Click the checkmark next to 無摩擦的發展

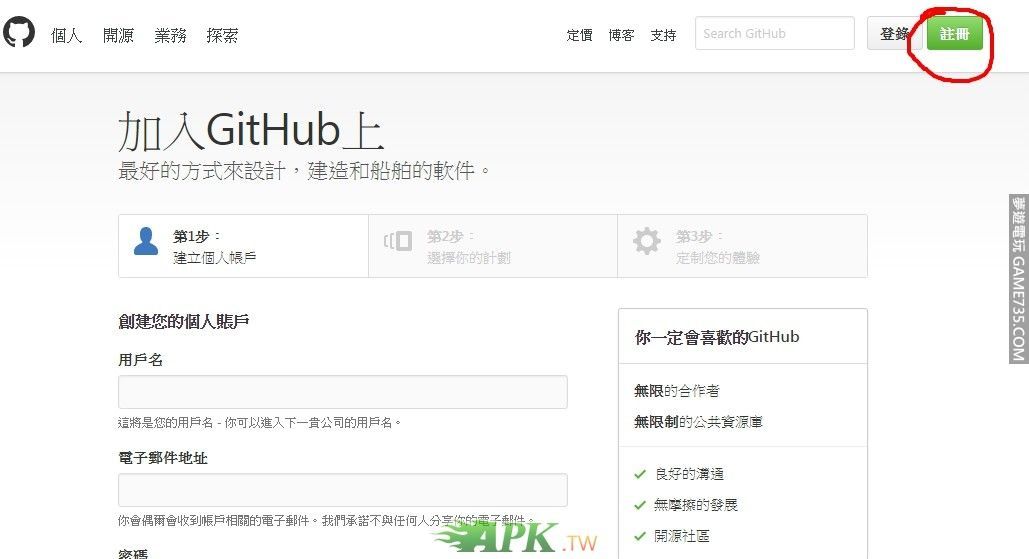[x=640, y=505]
